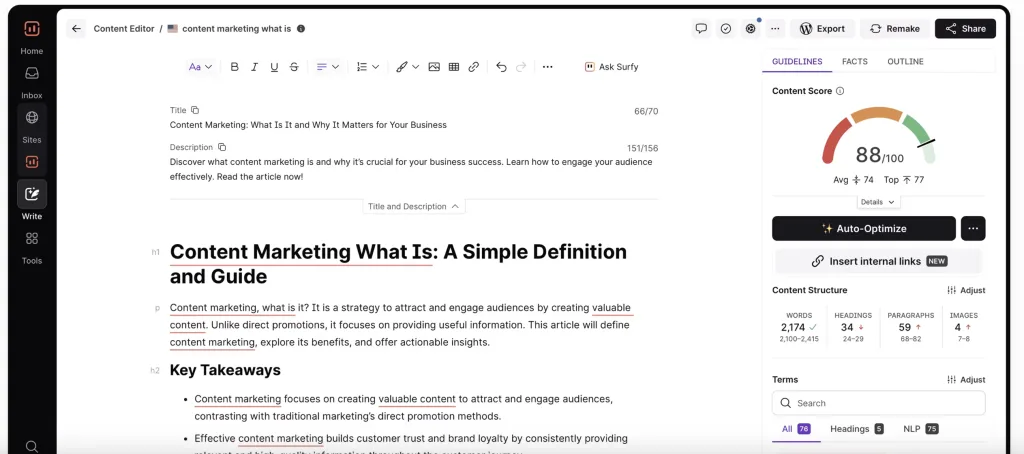Collapse the Title and Description section
This screenshot has height=454, width=1024.
(x=413, y=207)
